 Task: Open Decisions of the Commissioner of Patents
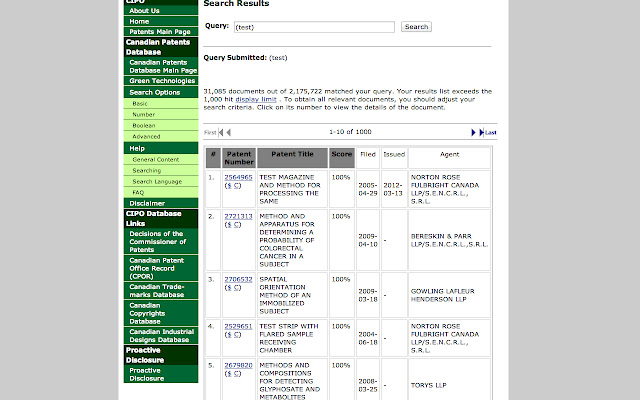tap(161, 242)
